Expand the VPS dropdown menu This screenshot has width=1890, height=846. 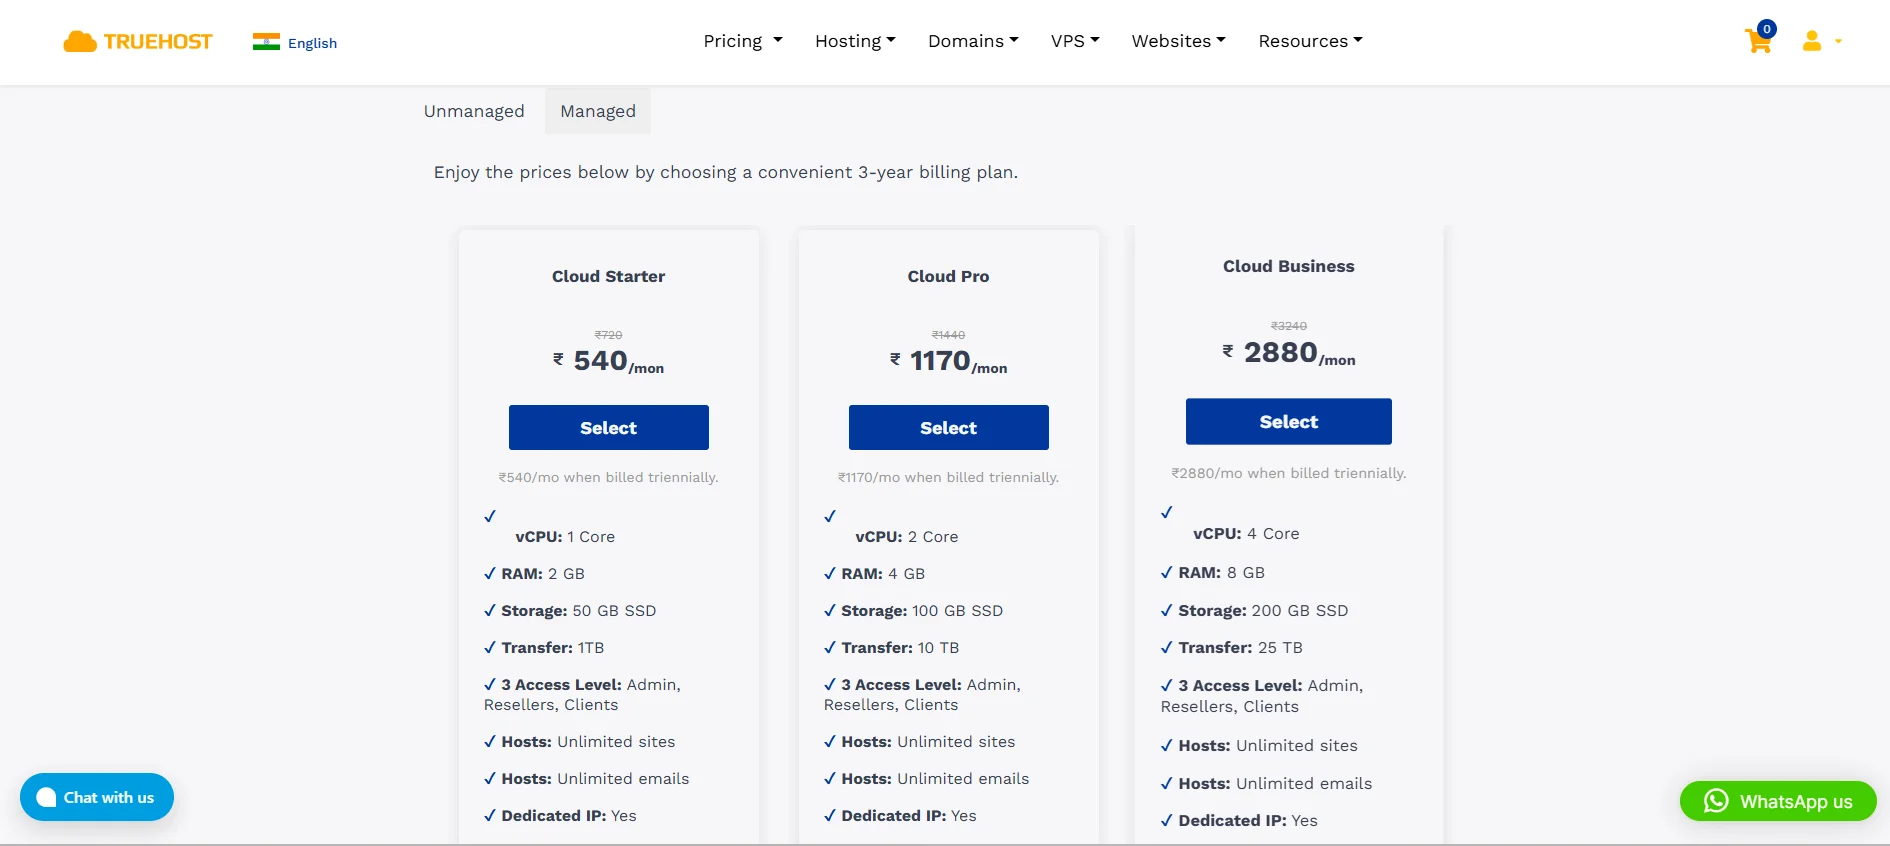[x=1075, y=41]
